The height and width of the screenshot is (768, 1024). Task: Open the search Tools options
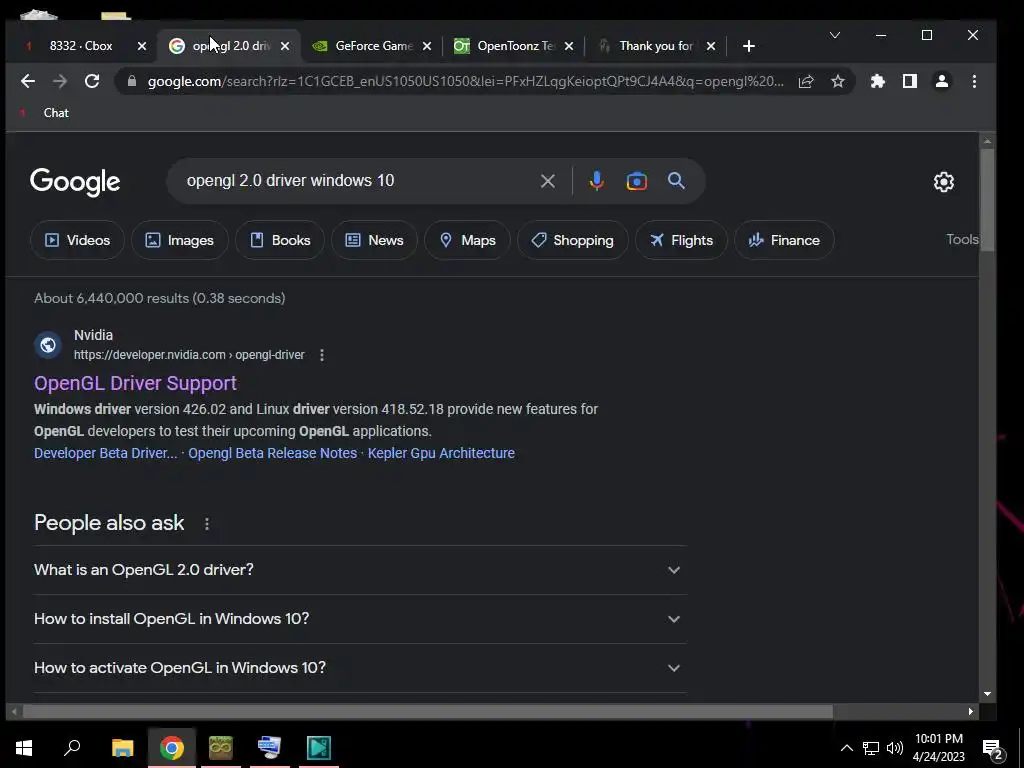coord(962,240)
